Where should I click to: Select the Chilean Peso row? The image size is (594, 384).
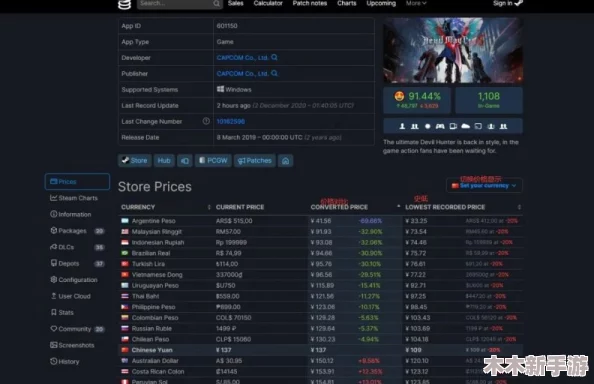click(320, 339)
